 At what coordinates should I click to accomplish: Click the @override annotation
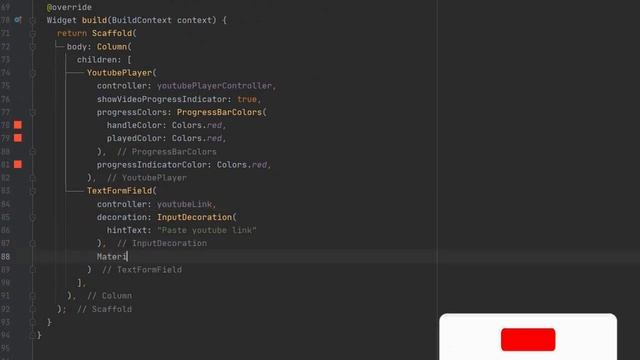pyautogui.click(x=69, y=7)
